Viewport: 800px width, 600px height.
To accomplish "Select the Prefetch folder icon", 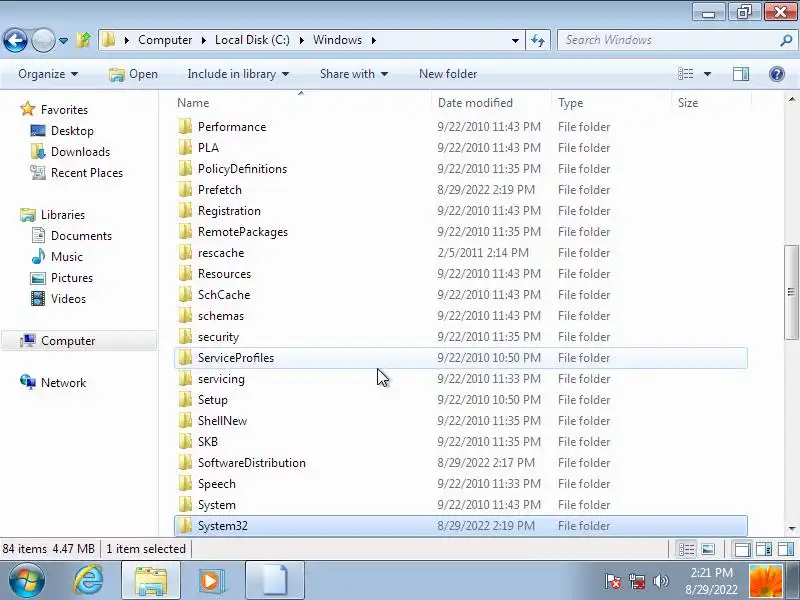I will (x=185, y=189).
